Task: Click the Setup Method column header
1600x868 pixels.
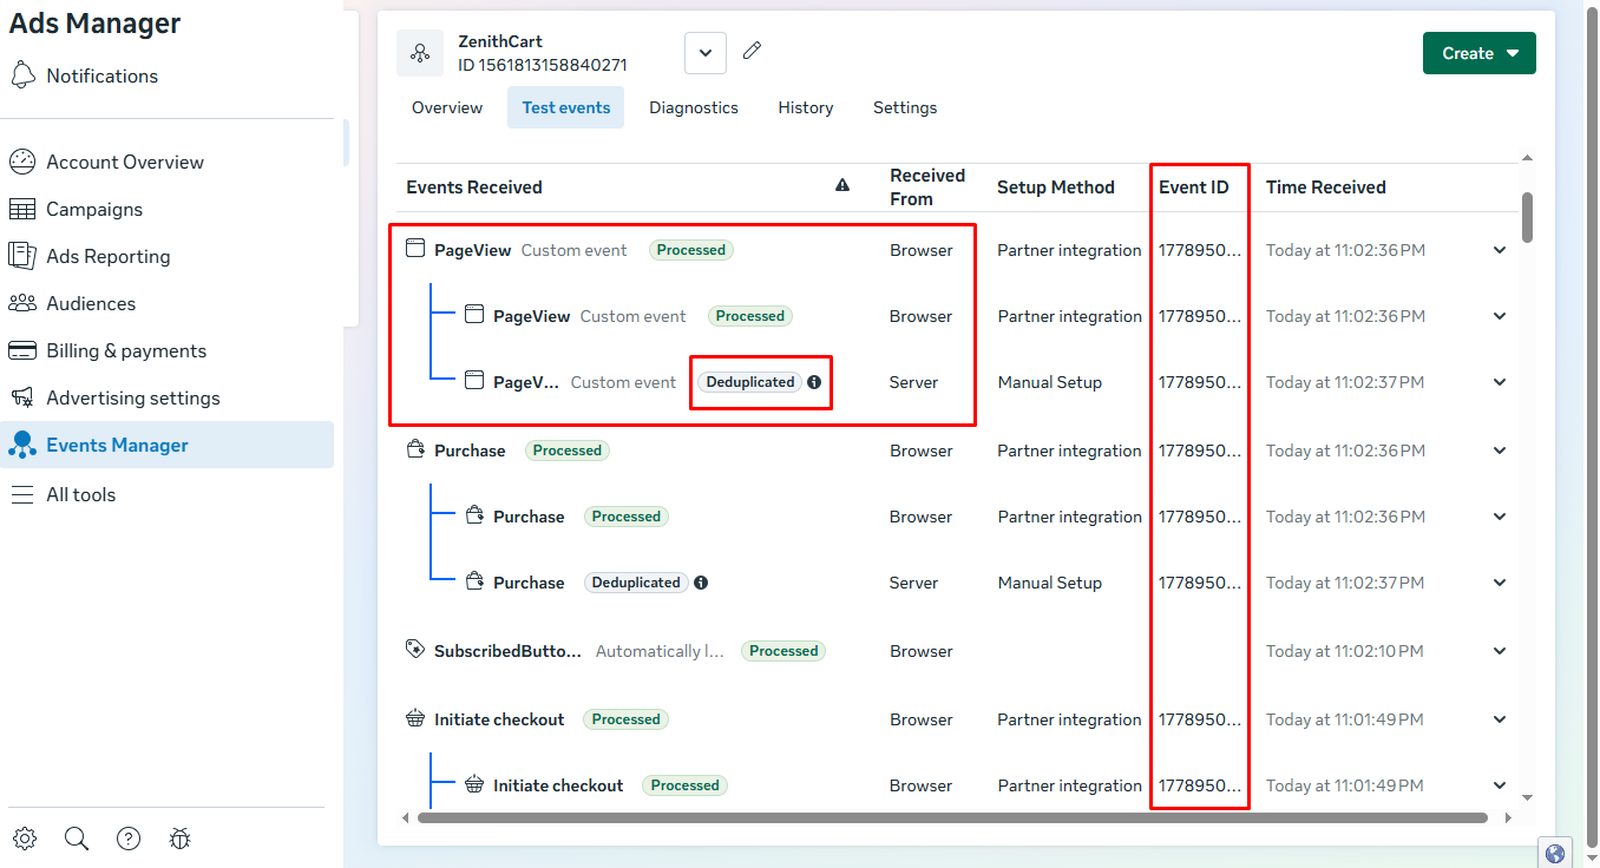Action: [1056, 187]
